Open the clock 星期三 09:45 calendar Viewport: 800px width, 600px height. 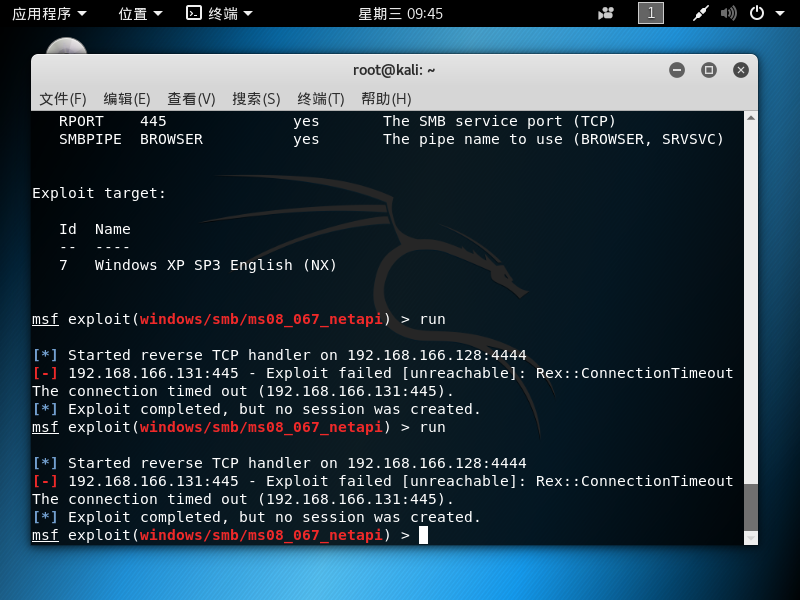pyautogui.click(x=401, y=14)
